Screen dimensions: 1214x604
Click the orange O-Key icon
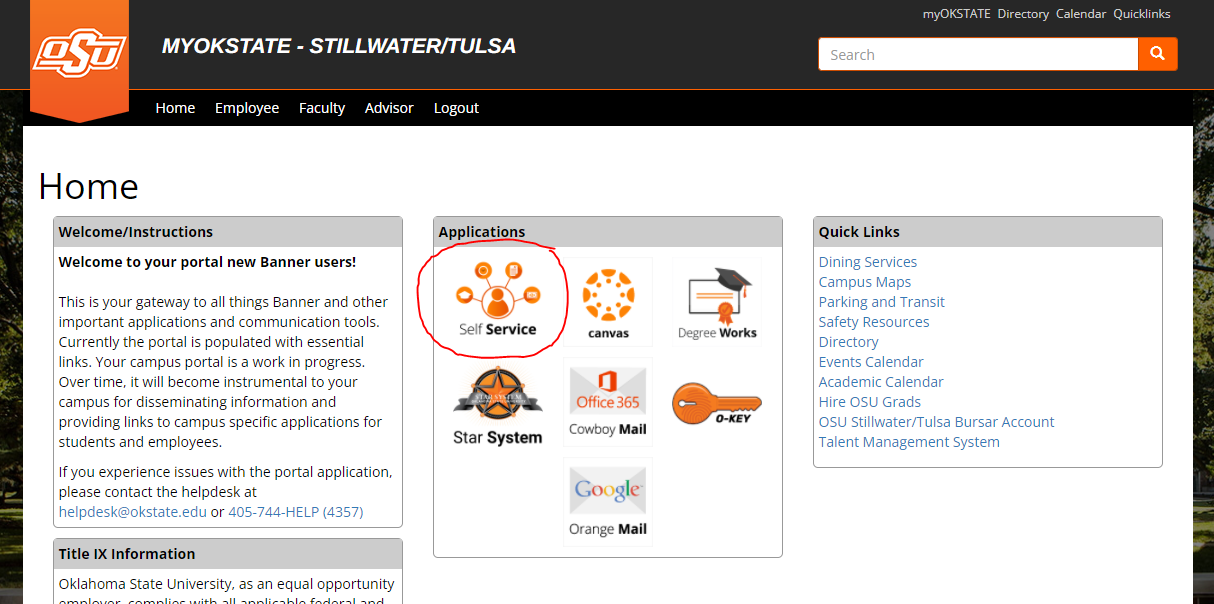point(717,403)
